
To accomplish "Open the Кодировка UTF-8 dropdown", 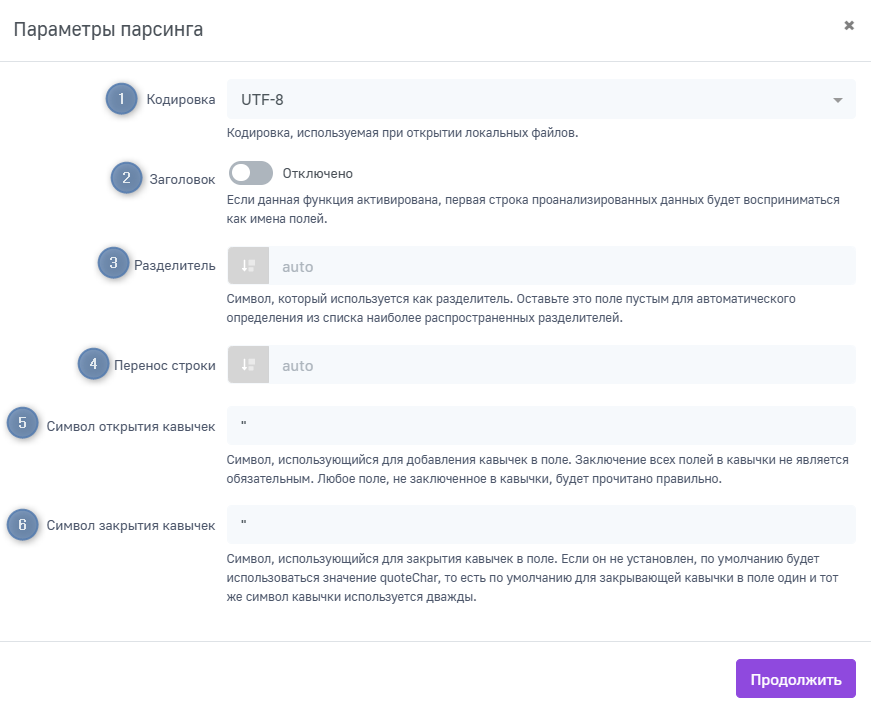I will click(540, 99).
